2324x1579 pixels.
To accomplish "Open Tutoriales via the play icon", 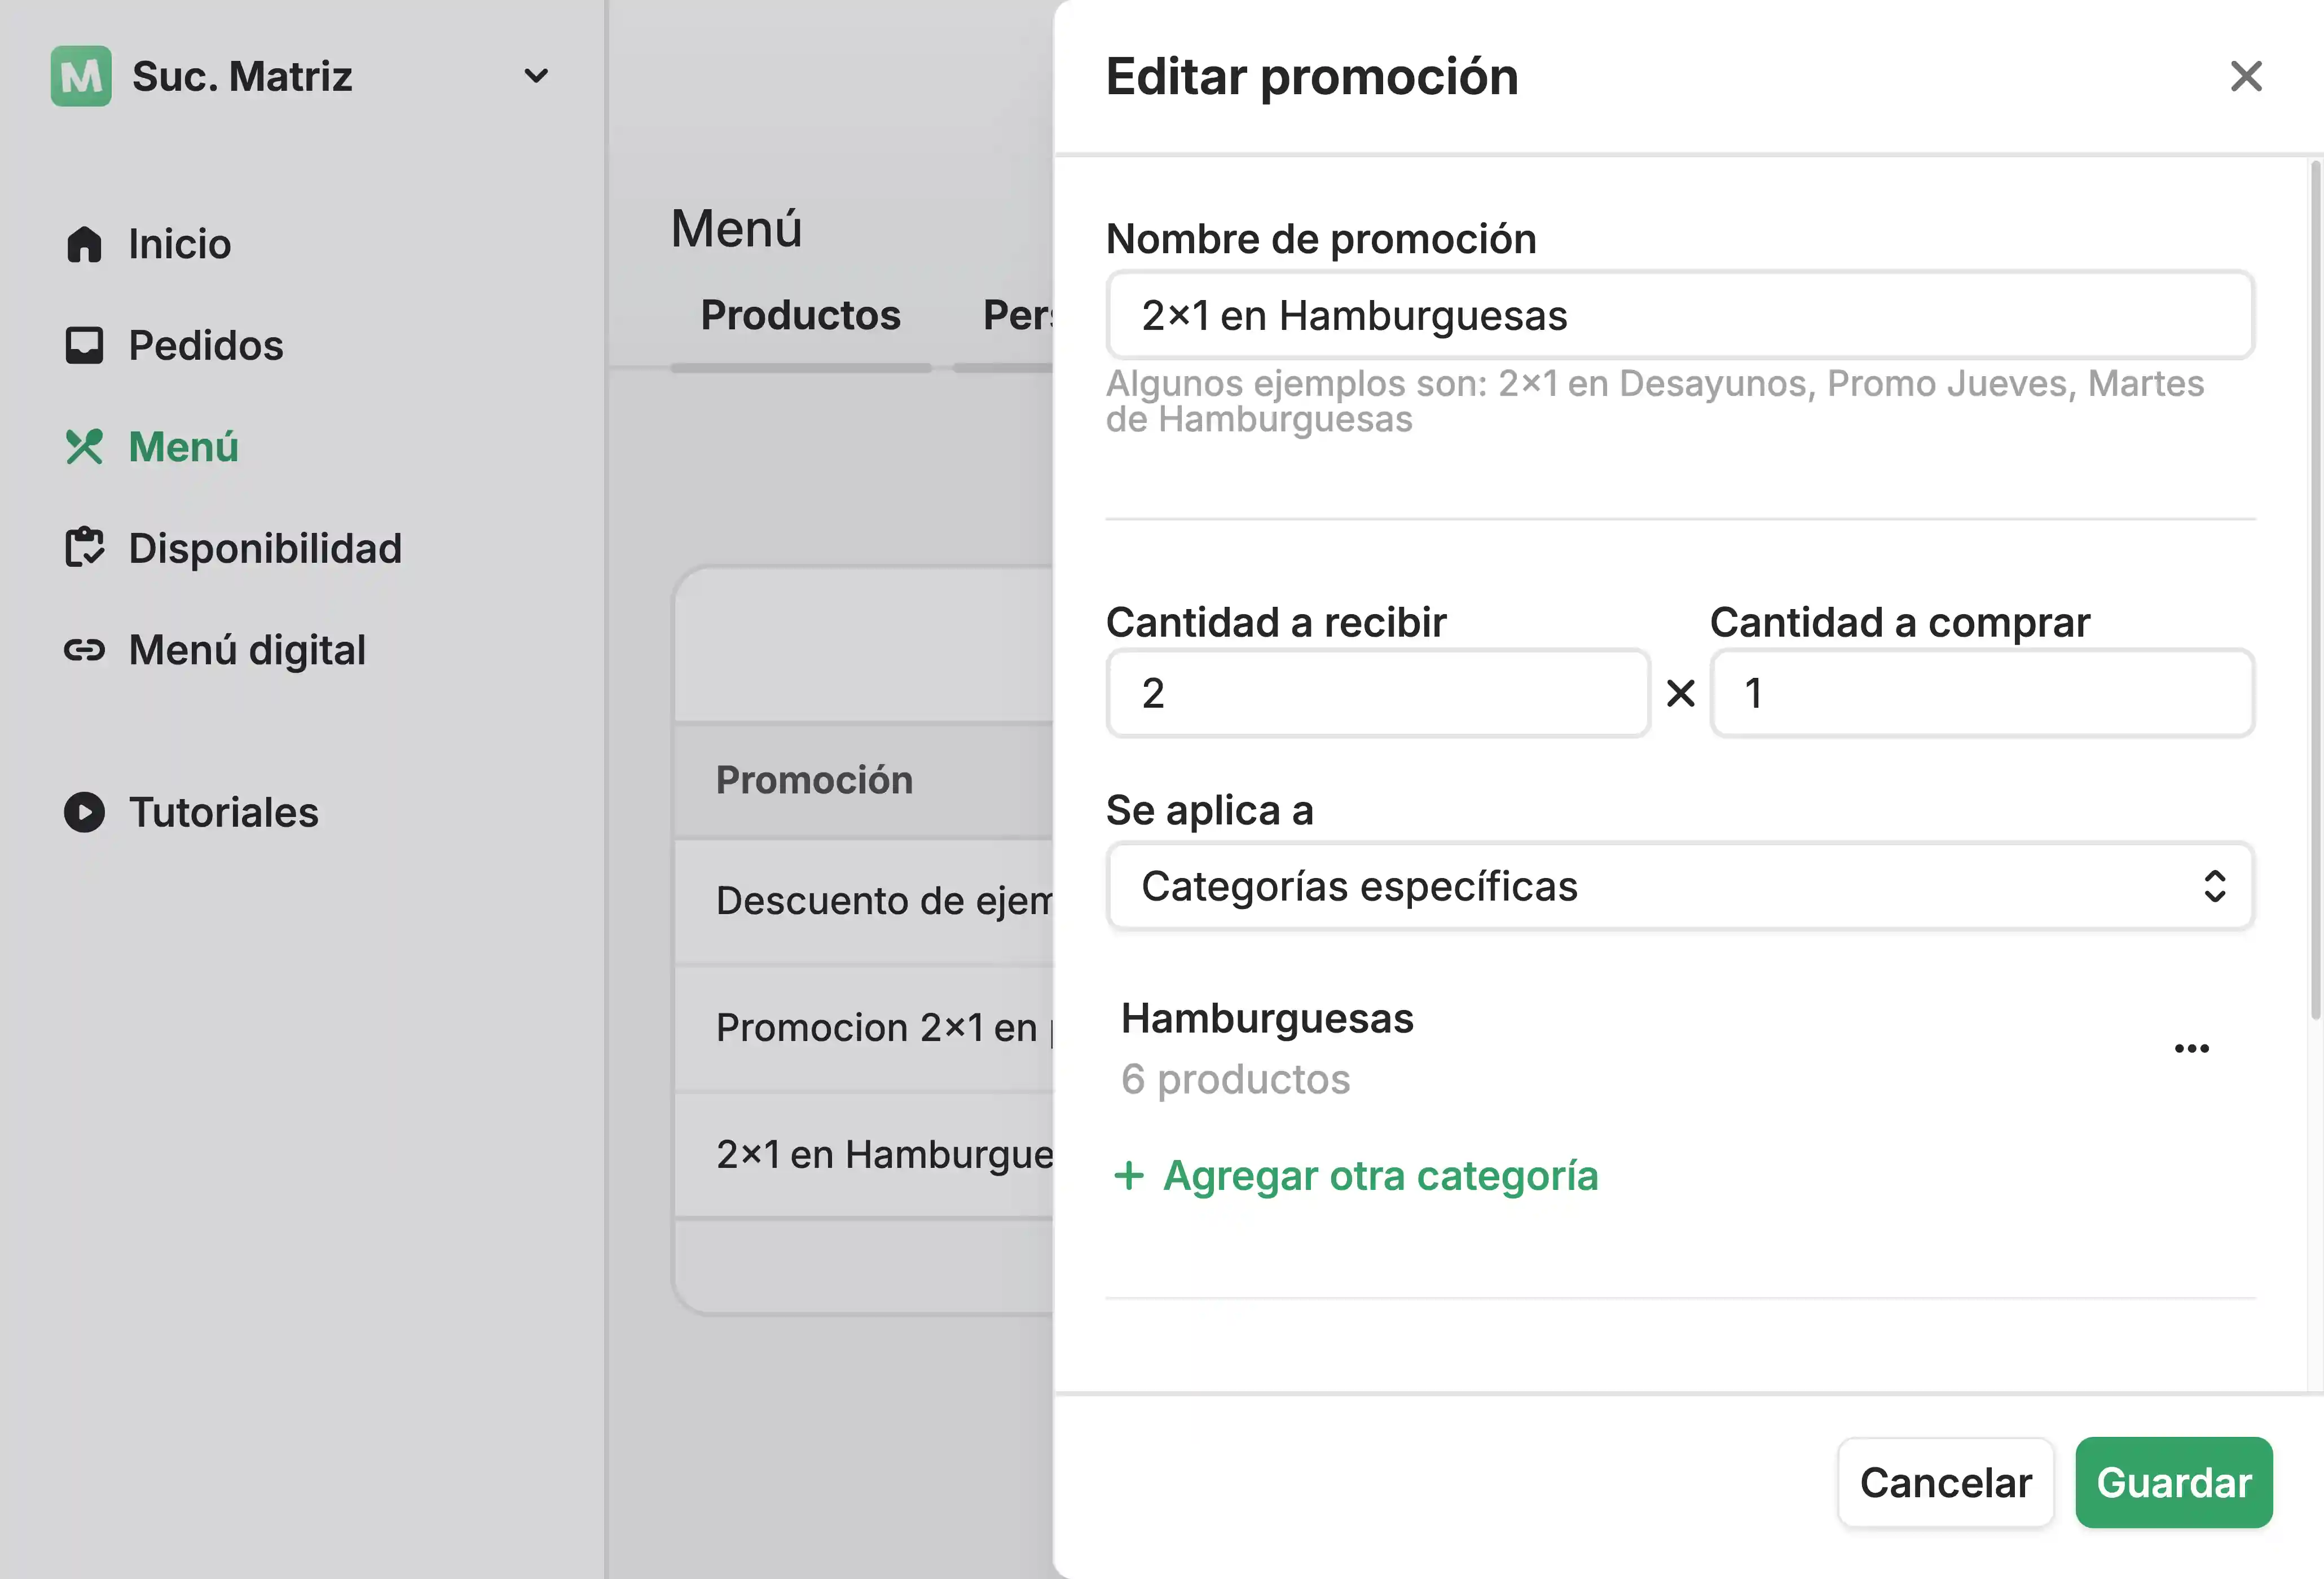I will (85, 812).
